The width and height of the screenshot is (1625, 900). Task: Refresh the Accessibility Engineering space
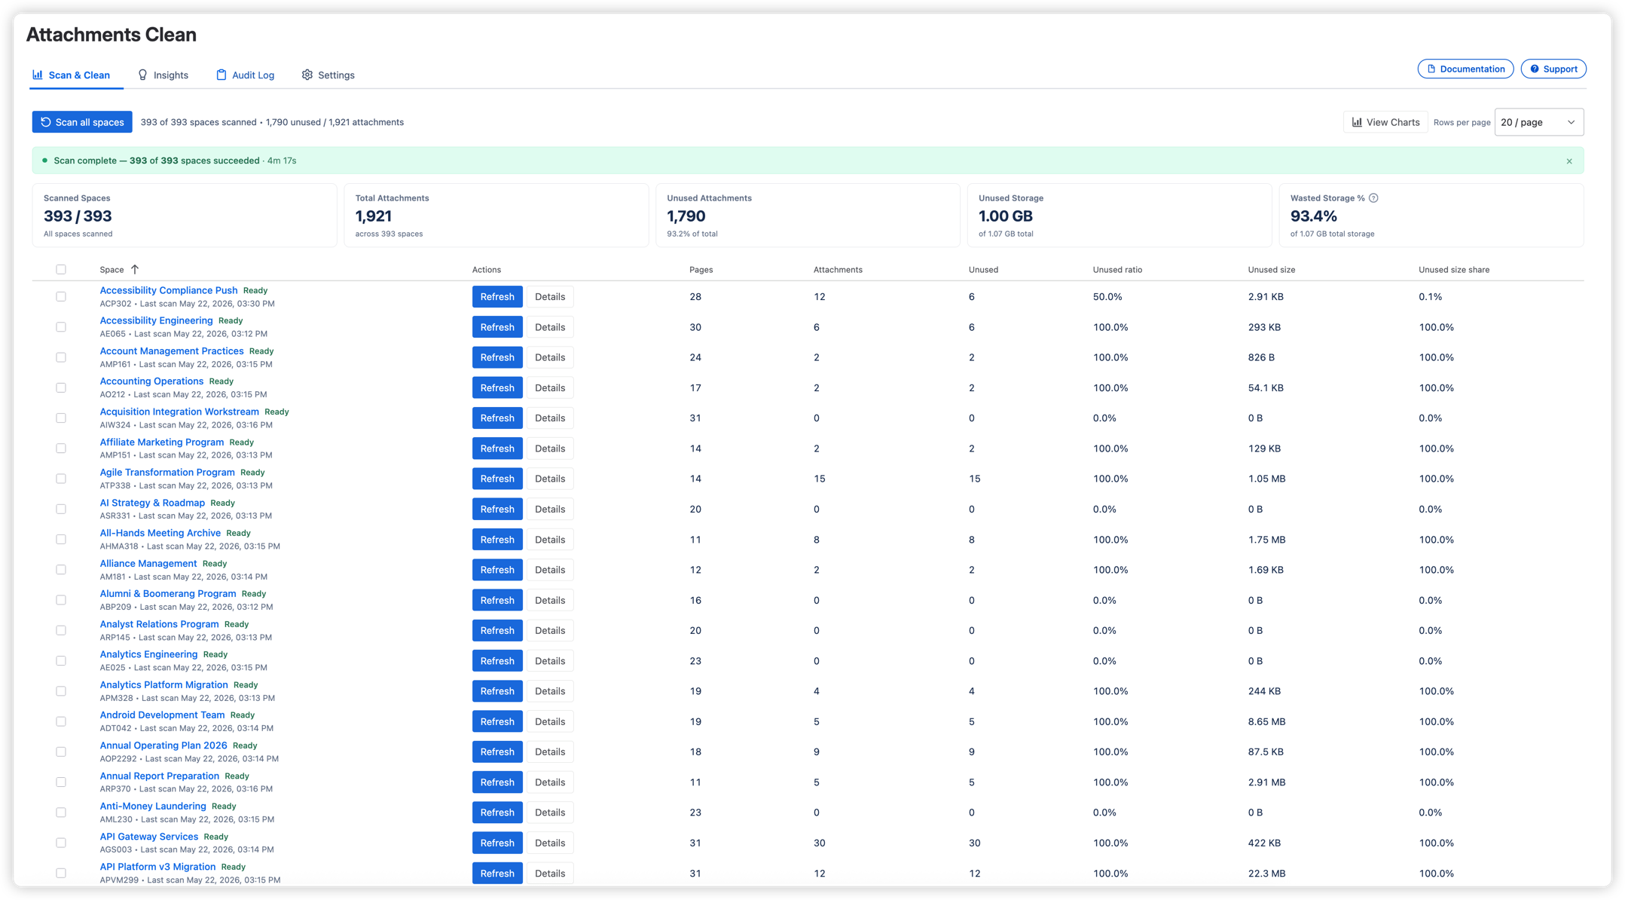tap(497, 327)
